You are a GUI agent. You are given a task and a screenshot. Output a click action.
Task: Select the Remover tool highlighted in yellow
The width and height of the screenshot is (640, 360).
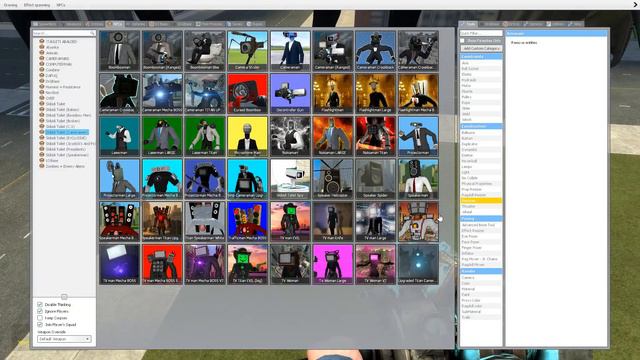tap(481, 200)
